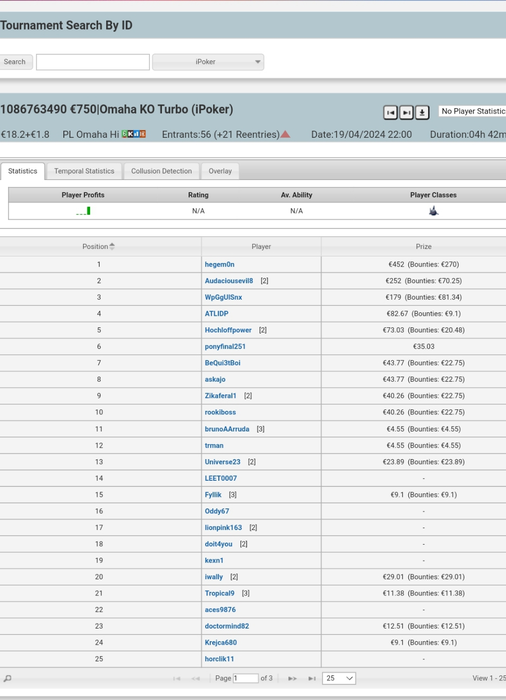Click the shark Player Classes icon

point(433,211)
